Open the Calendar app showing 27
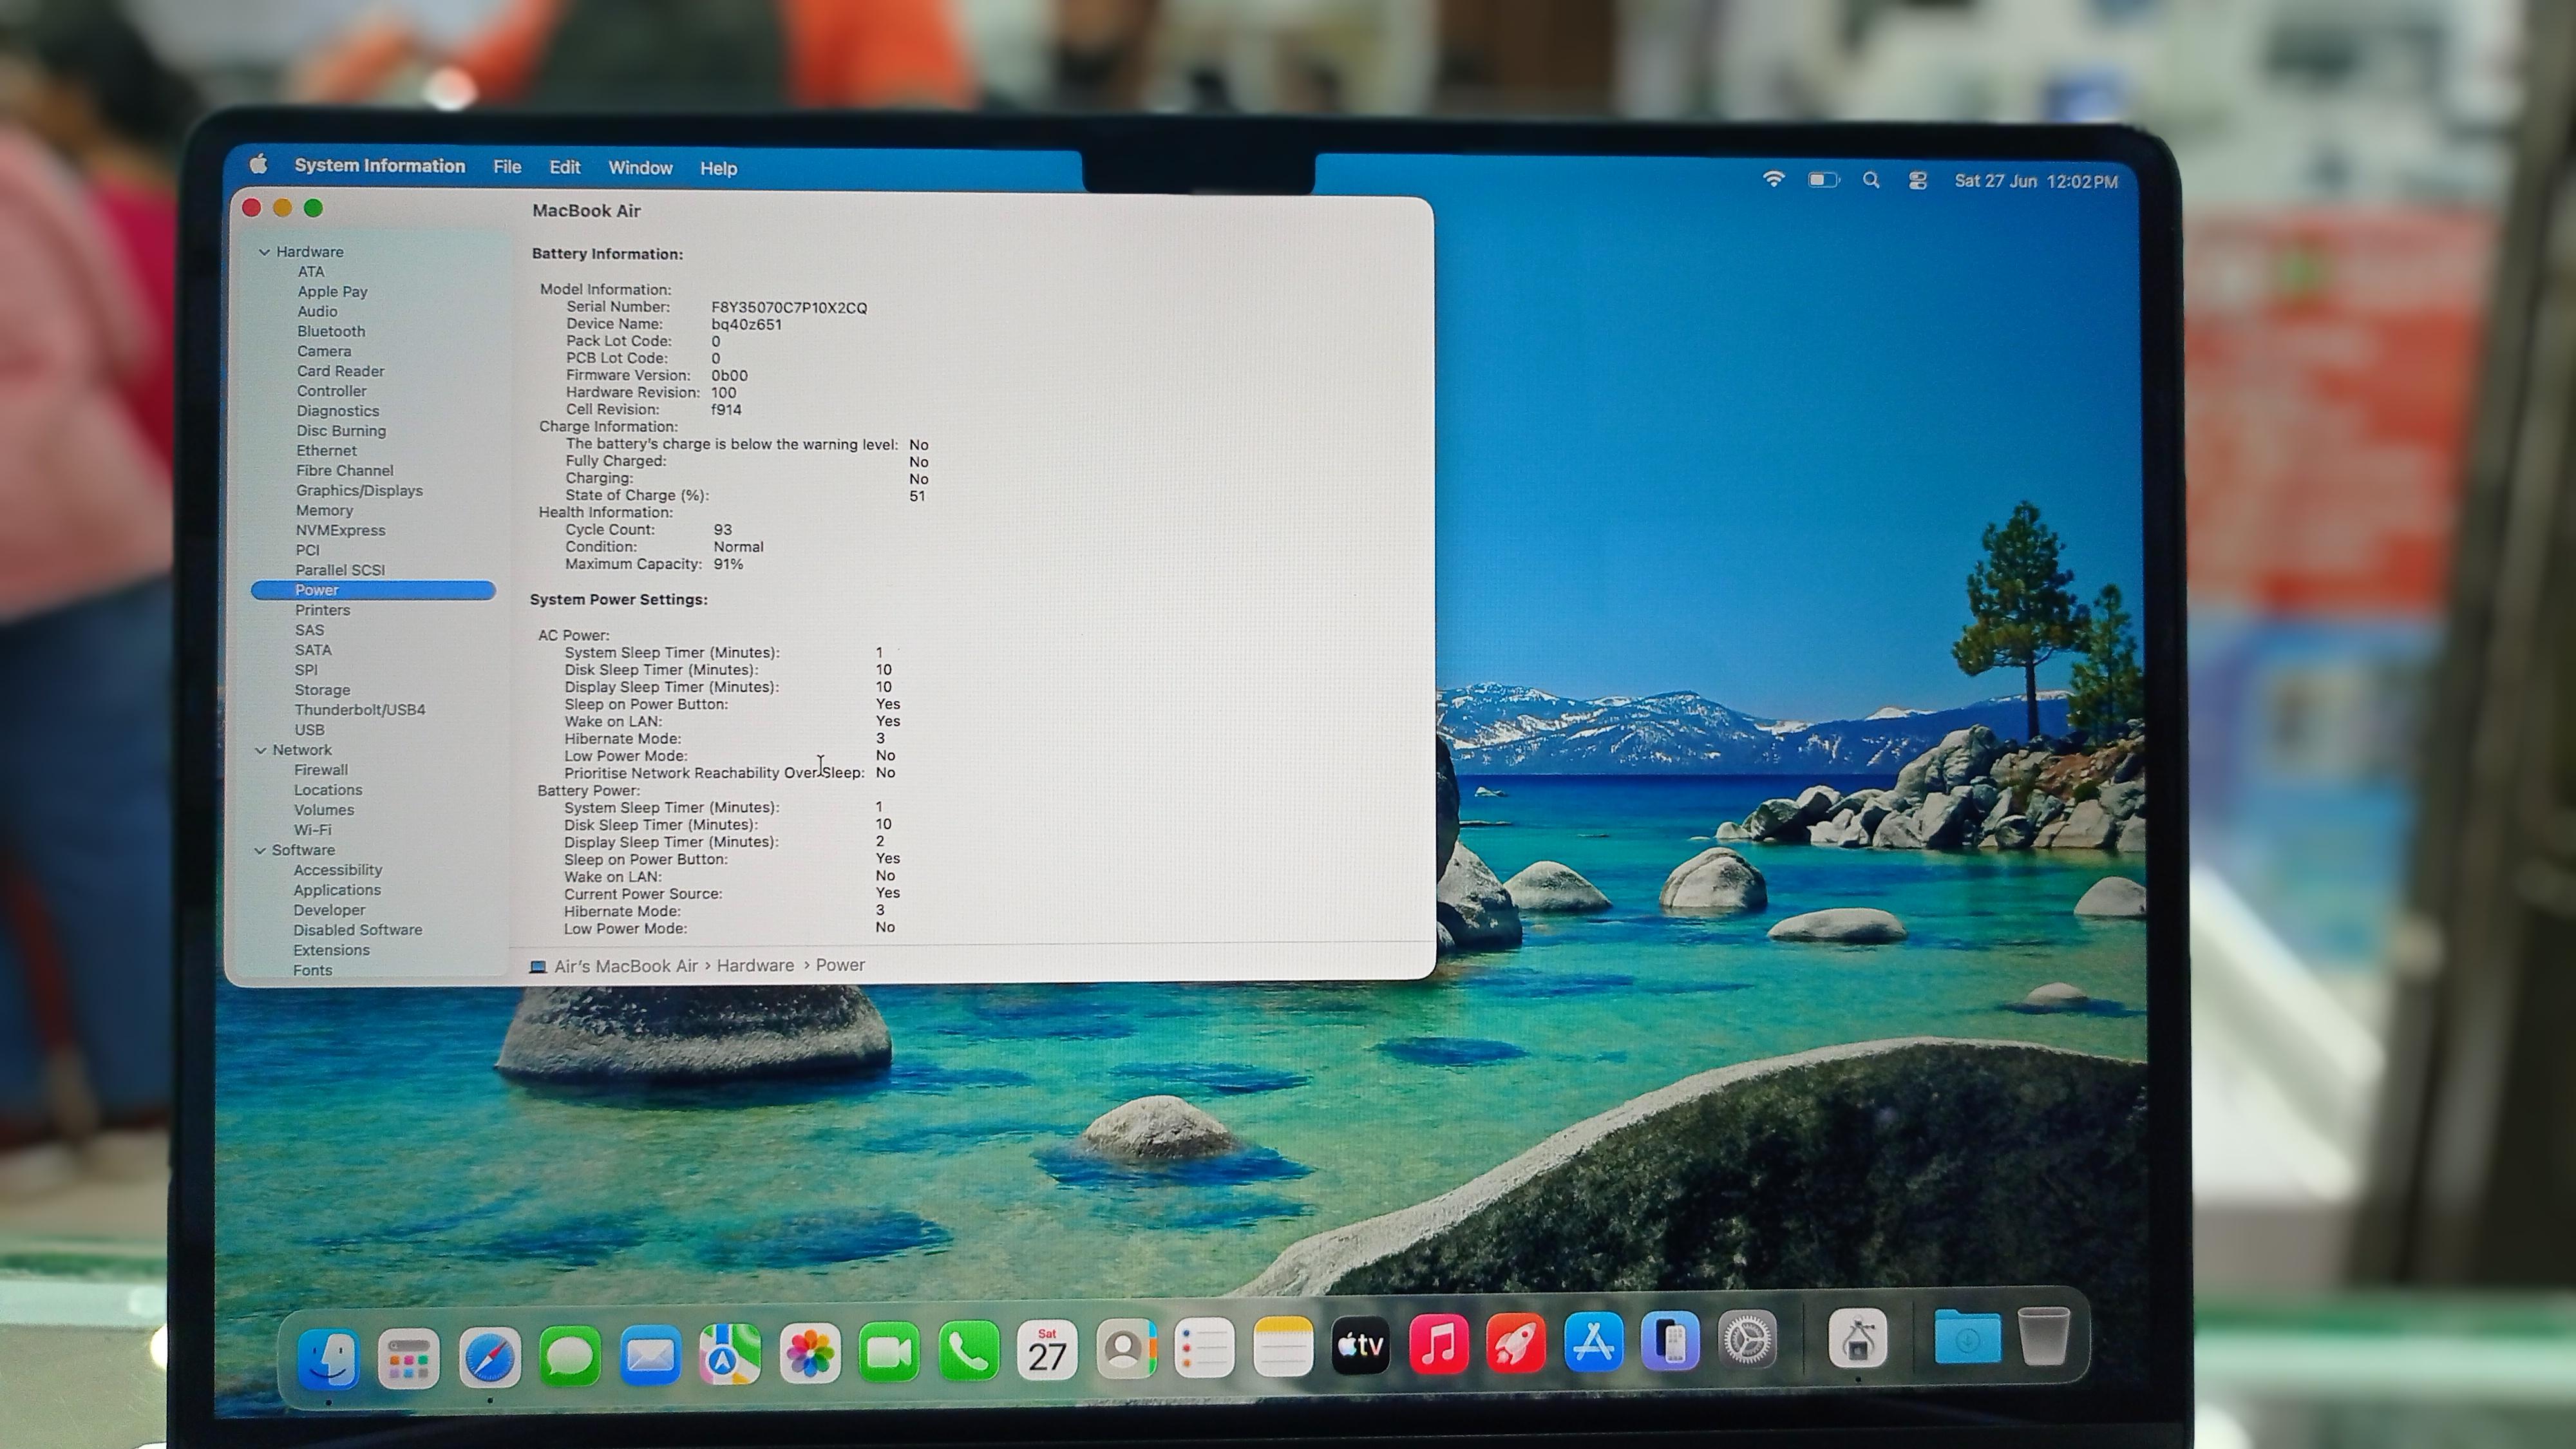 coord(1047,1350)
